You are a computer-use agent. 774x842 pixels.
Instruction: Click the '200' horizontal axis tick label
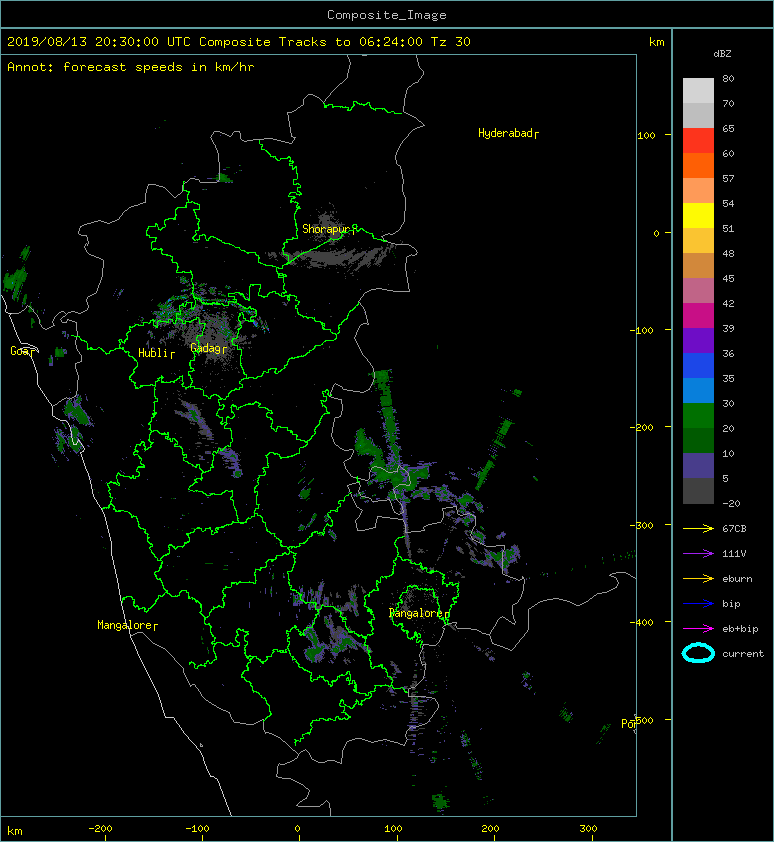[490, 829]
